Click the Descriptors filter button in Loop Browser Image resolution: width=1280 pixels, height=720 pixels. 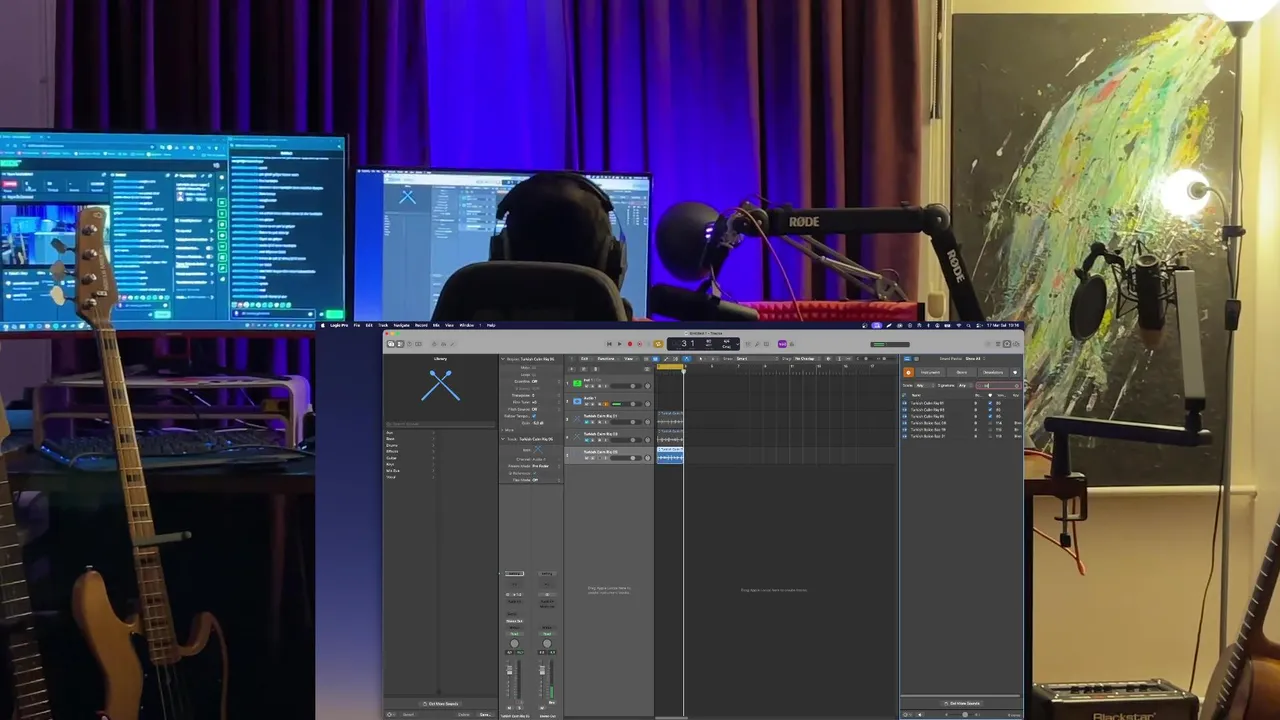993,372
